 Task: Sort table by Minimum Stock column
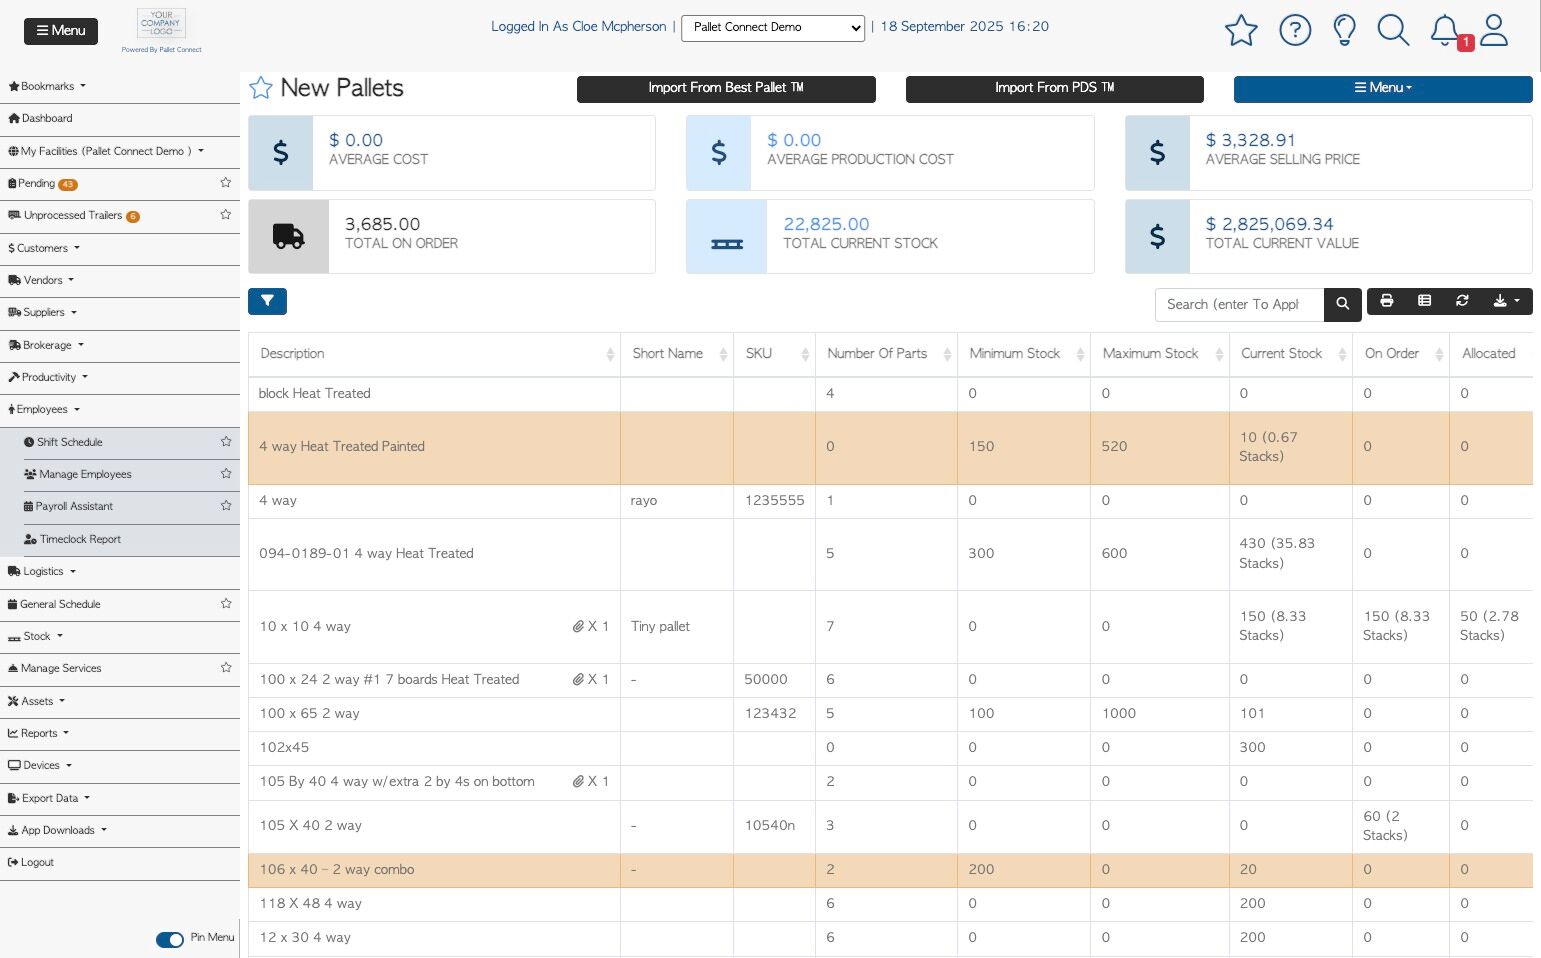[x=1024, y=354]
